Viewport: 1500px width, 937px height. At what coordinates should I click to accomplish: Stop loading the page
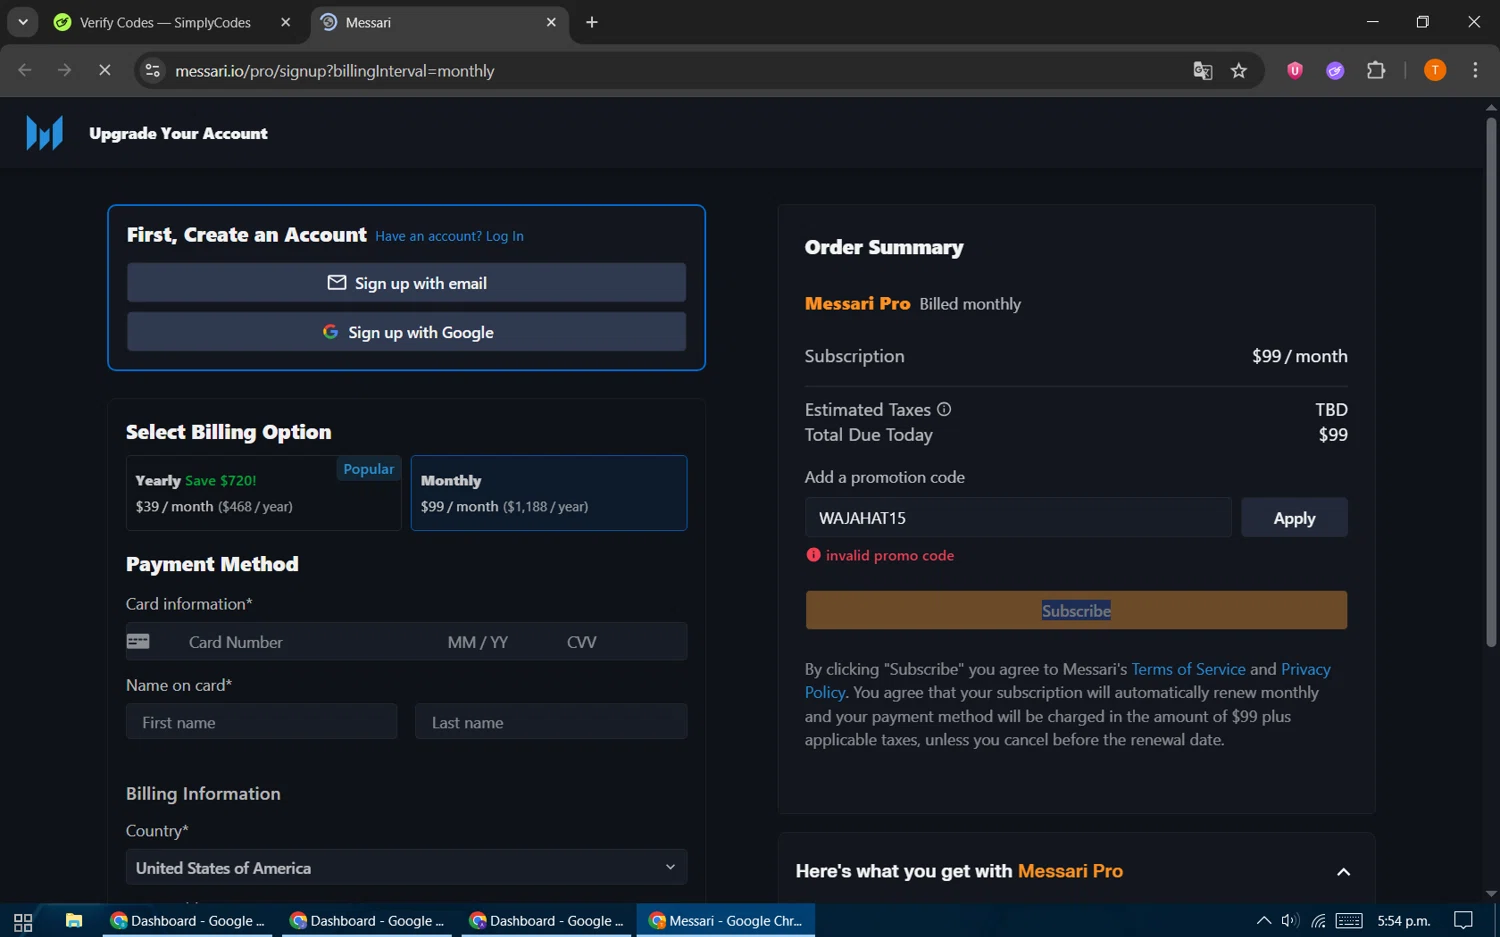pos(104,70)
